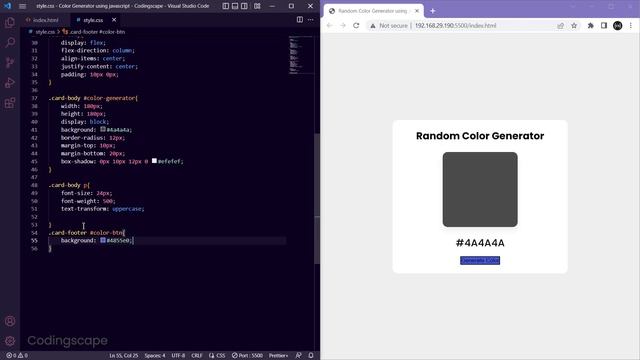The height and width of the screenshot is (360, 640).
Task: Open Chrome three-dot menu
Action: [x=631, y=25]
